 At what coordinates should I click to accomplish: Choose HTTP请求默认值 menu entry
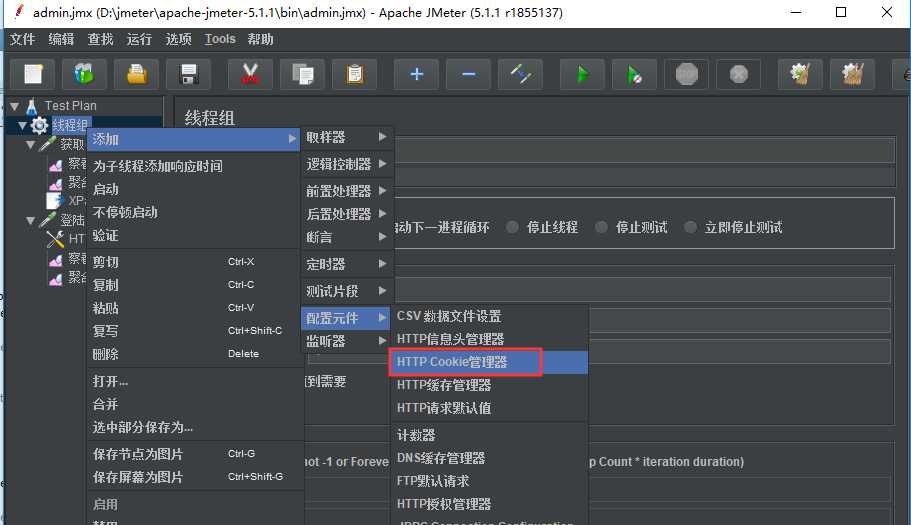pyautogui.click(x=488, y=408)
